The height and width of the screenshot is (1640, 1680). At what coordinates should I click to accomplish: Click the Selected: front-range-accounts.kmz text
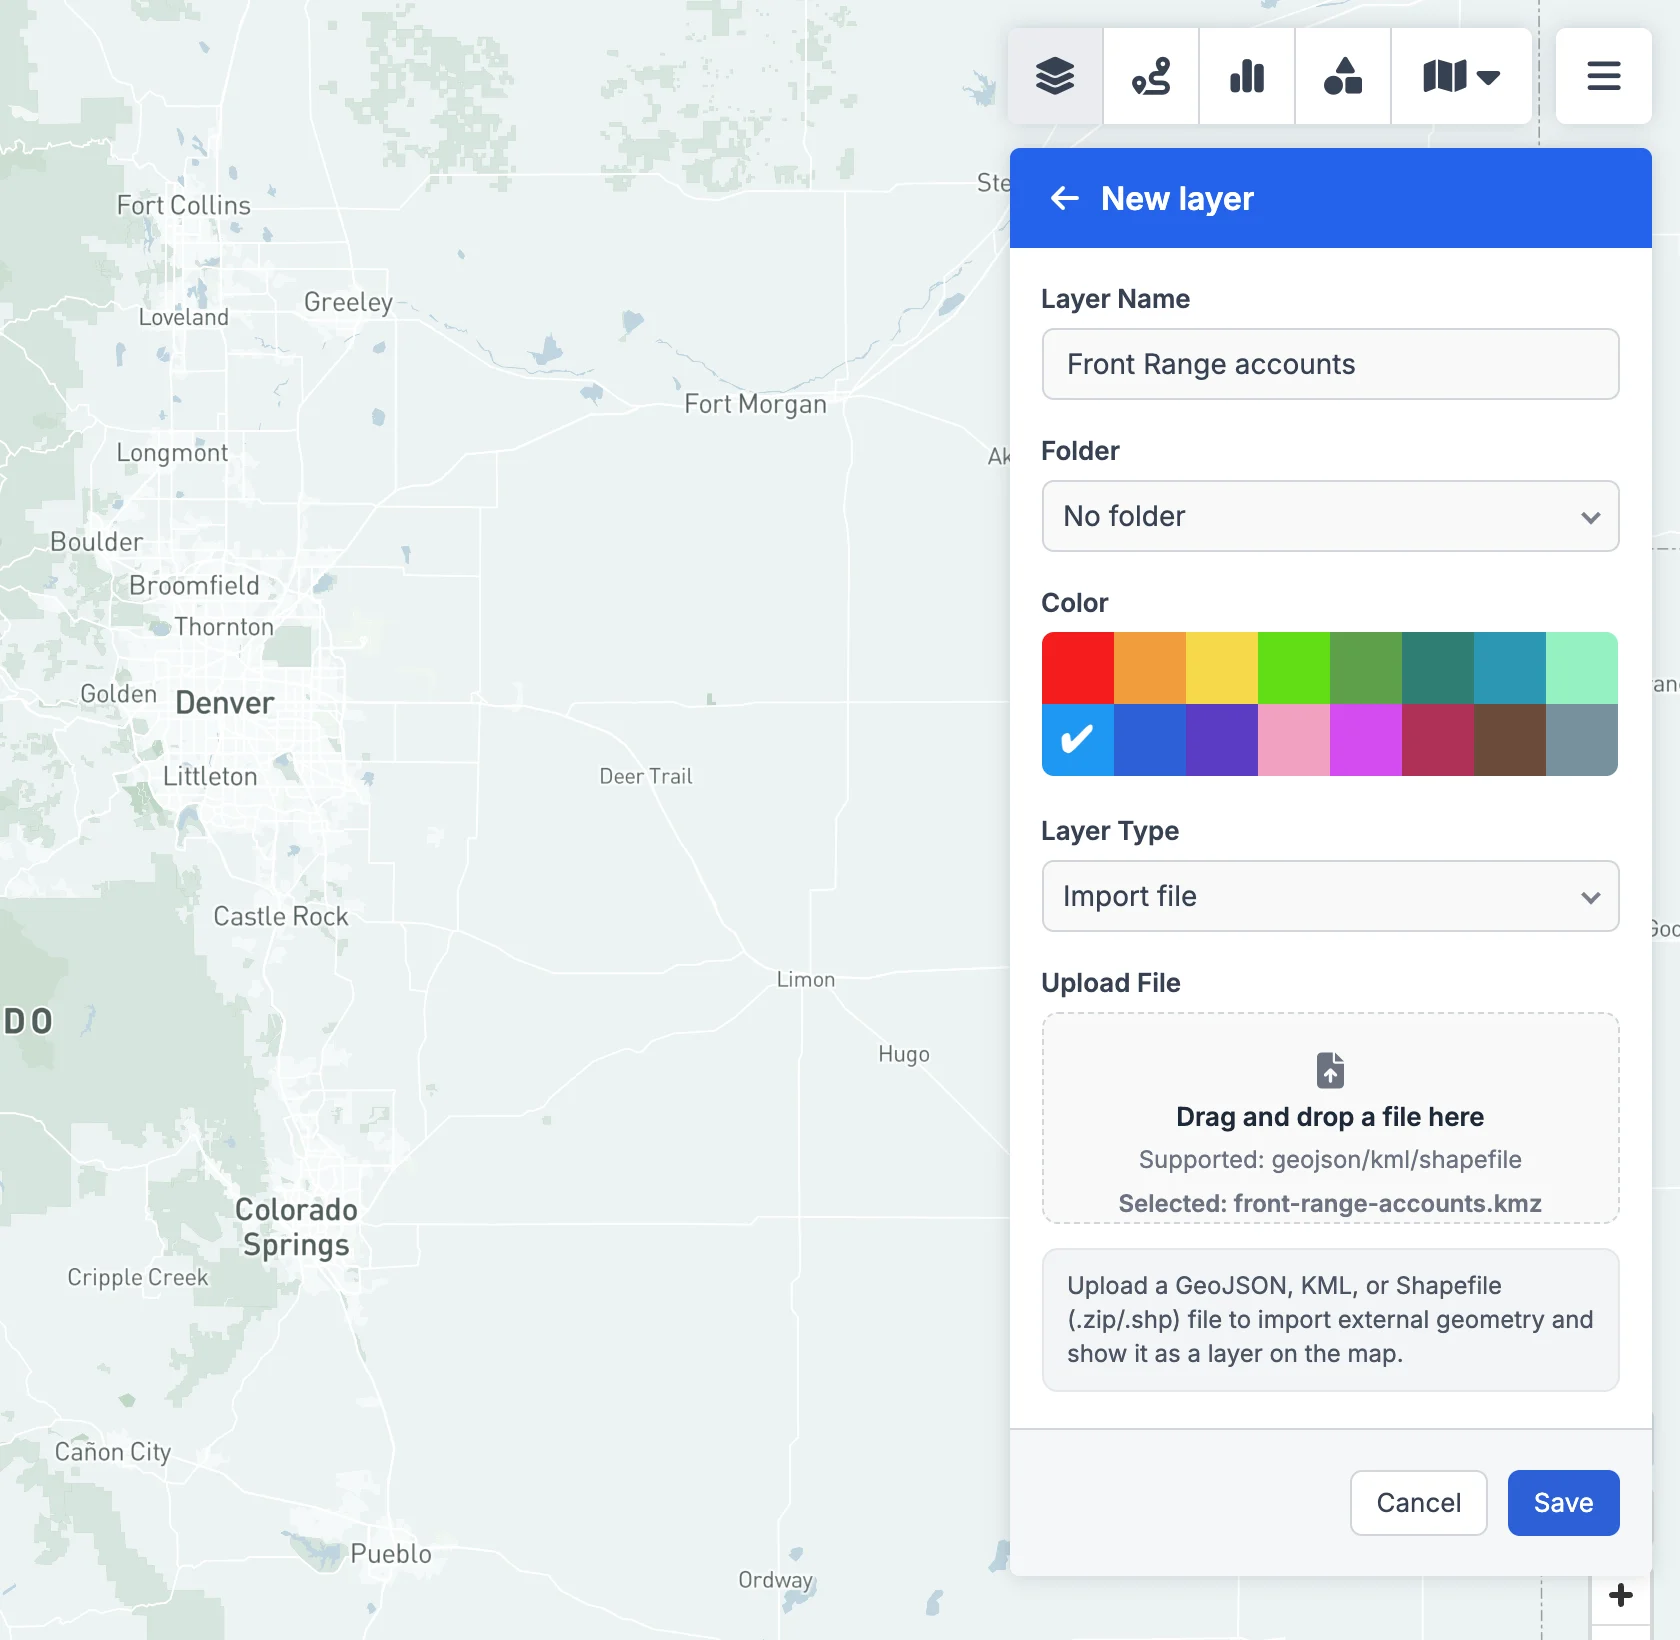(x=1330, y=1203)
